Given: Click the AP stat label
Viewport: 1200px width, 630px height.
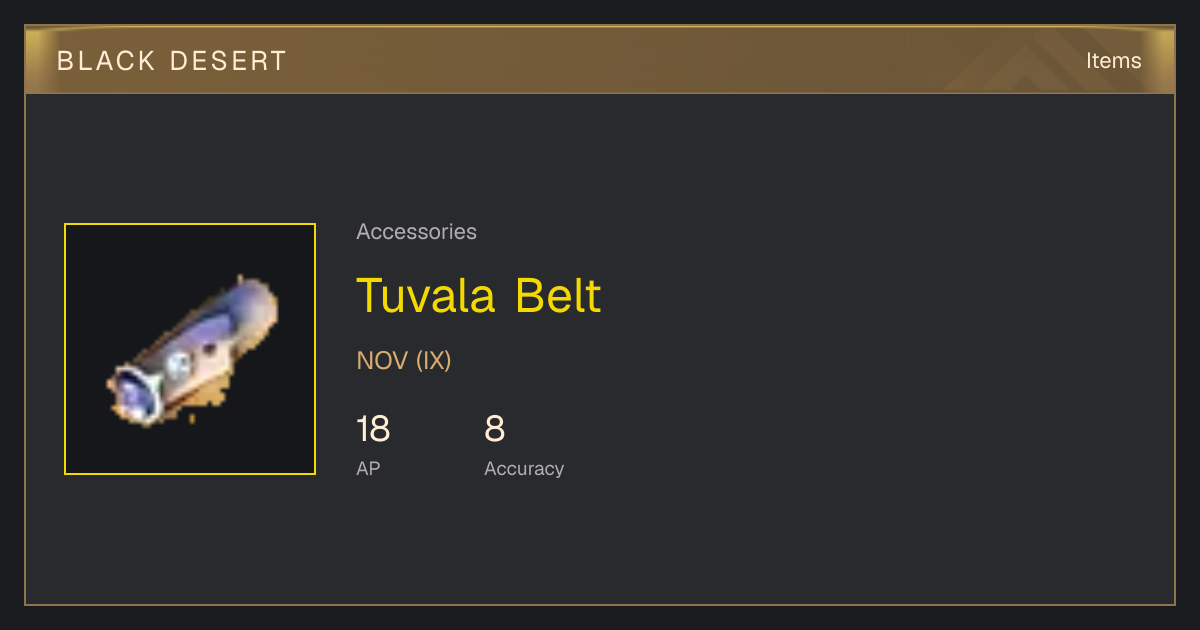Looking at the screenshot, I should coord(368,468).
